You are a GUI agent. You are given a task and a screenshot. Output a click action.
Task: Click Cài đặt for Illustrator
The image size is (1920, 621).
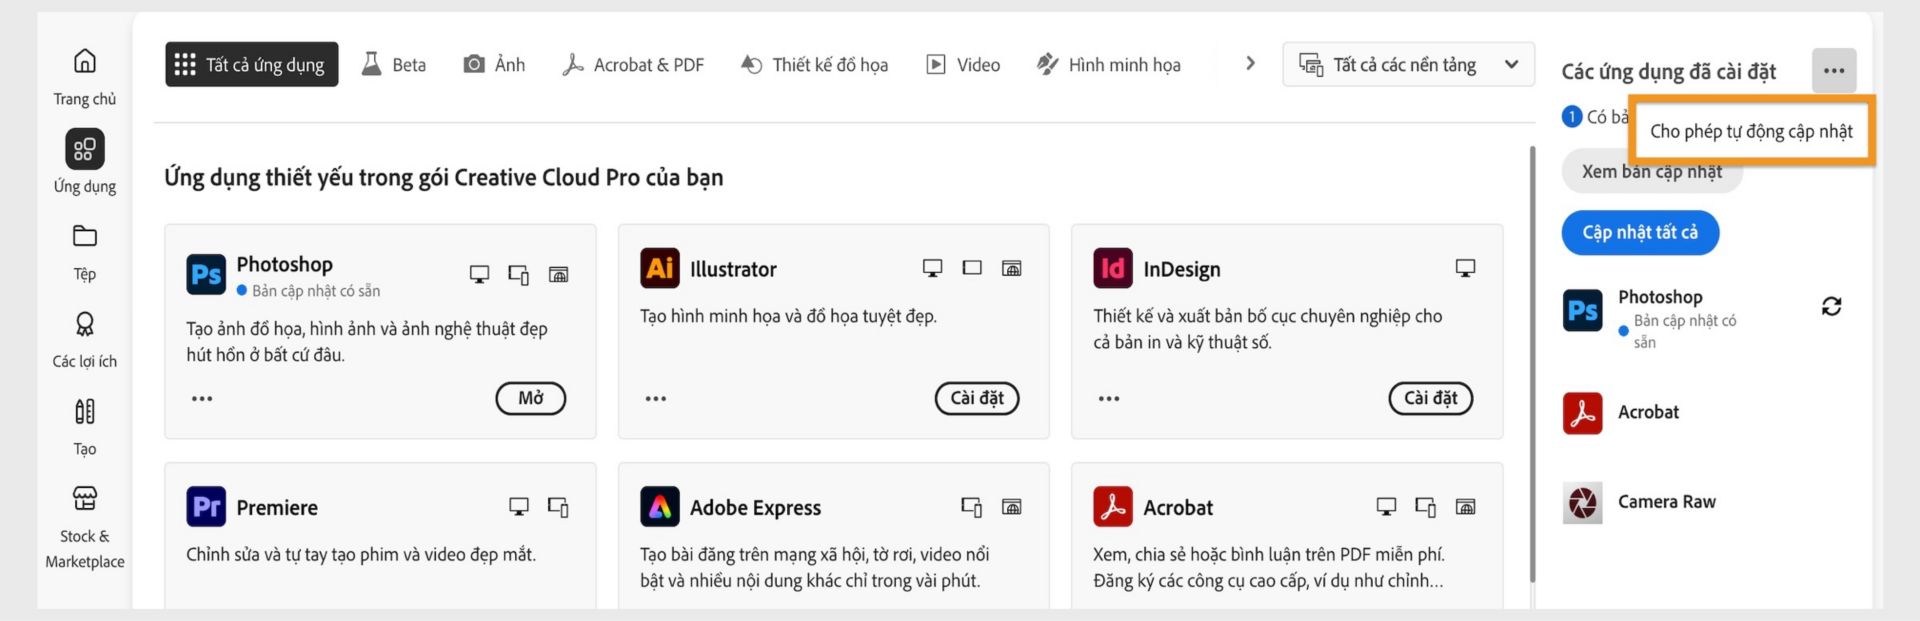(x=977, y=398)
